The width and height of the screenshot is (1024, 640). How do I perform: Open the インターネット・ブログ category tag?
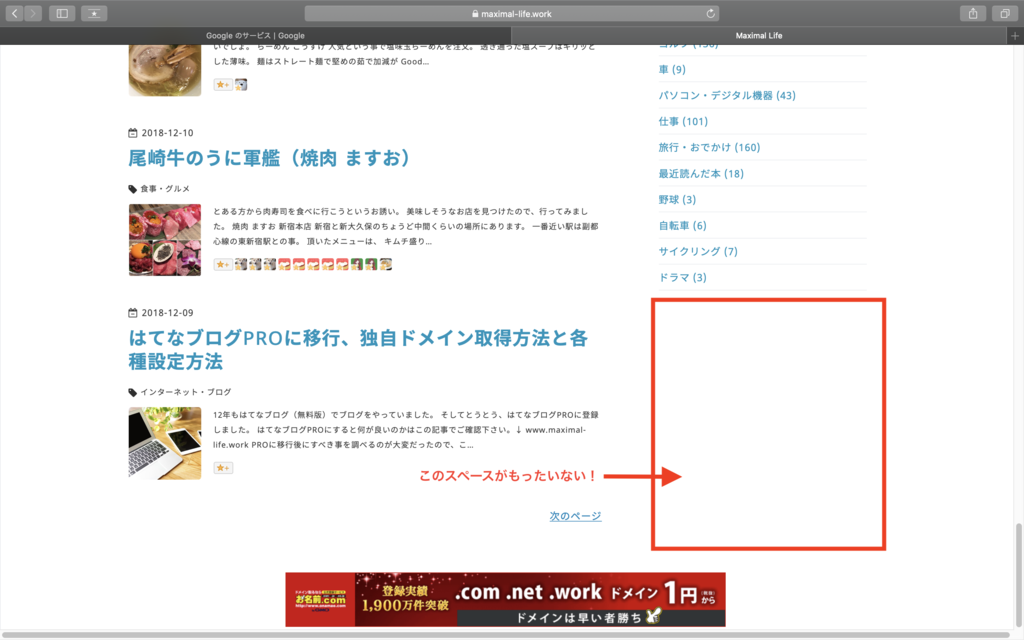click(x=185, y=392)
